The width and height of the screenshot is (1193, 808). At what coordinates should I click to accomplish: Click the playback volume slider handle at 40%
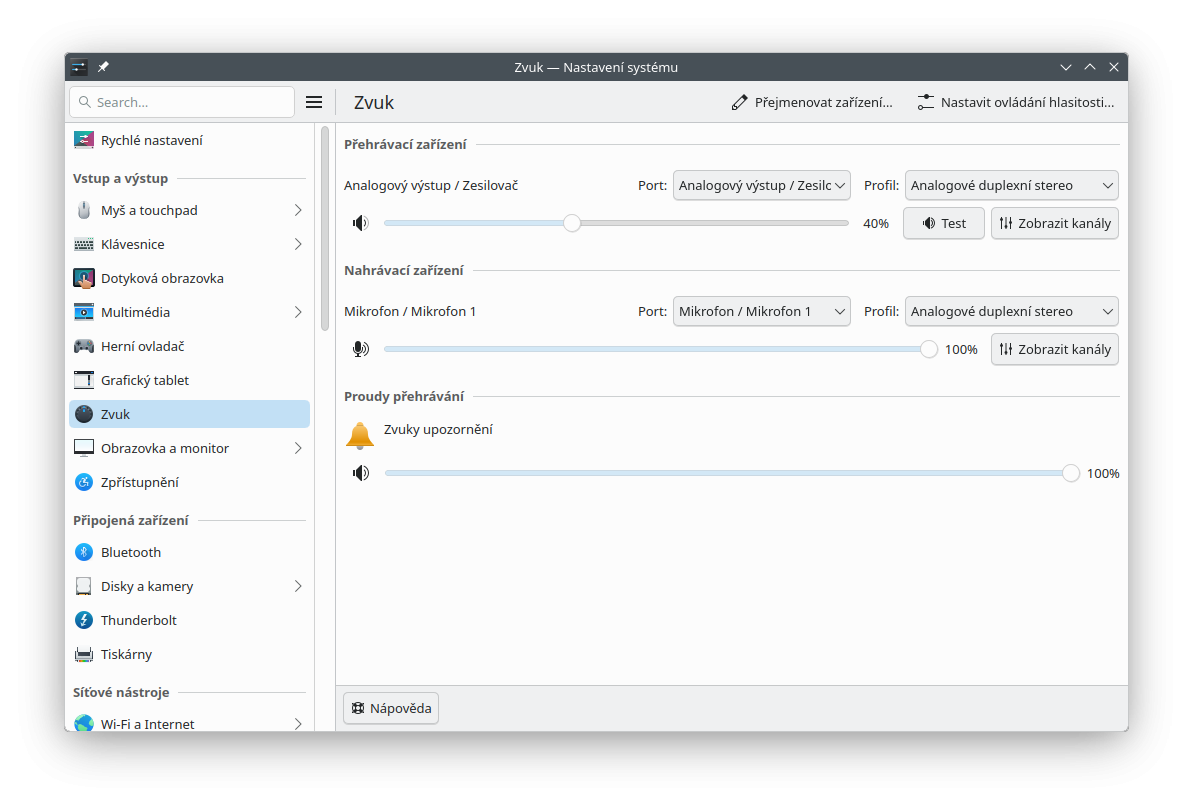coord(572,223)
